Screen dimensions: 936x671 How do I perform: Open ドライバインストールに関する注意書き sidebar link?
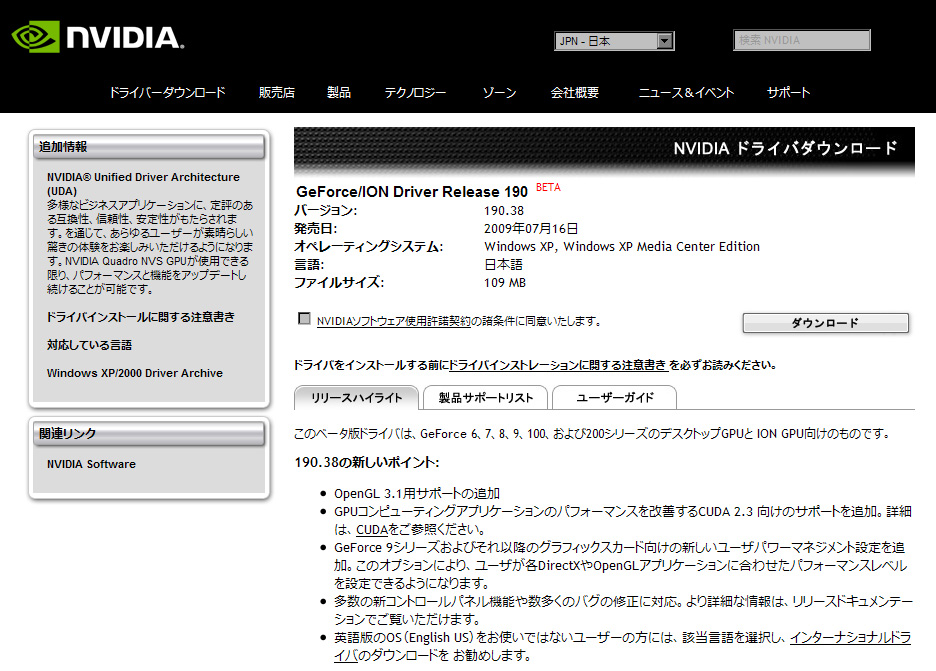pos(141,317)
